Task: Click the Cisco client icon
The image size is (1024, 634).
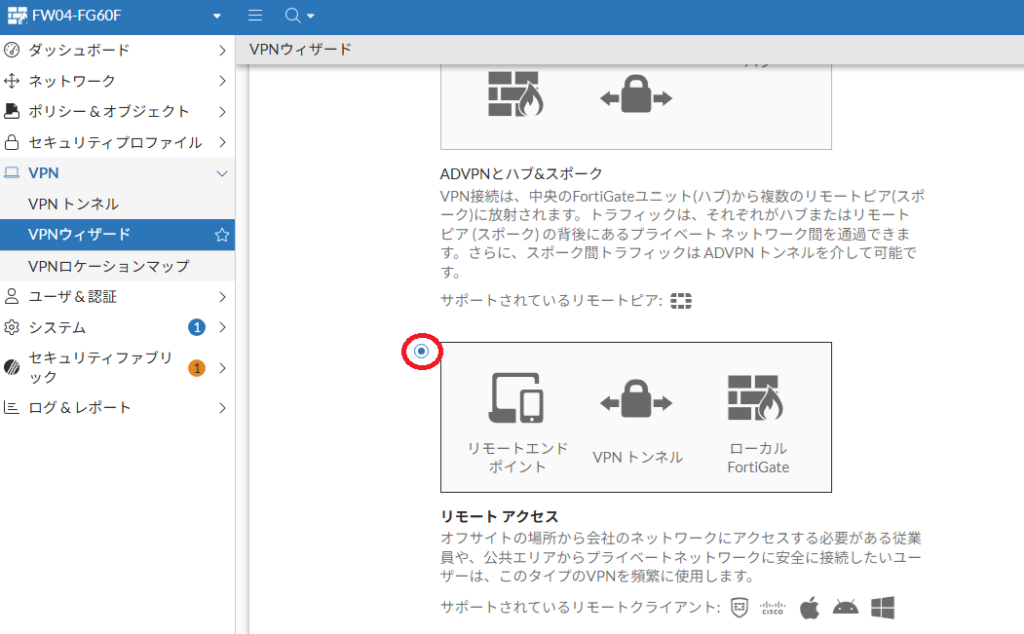Action: 773,609
